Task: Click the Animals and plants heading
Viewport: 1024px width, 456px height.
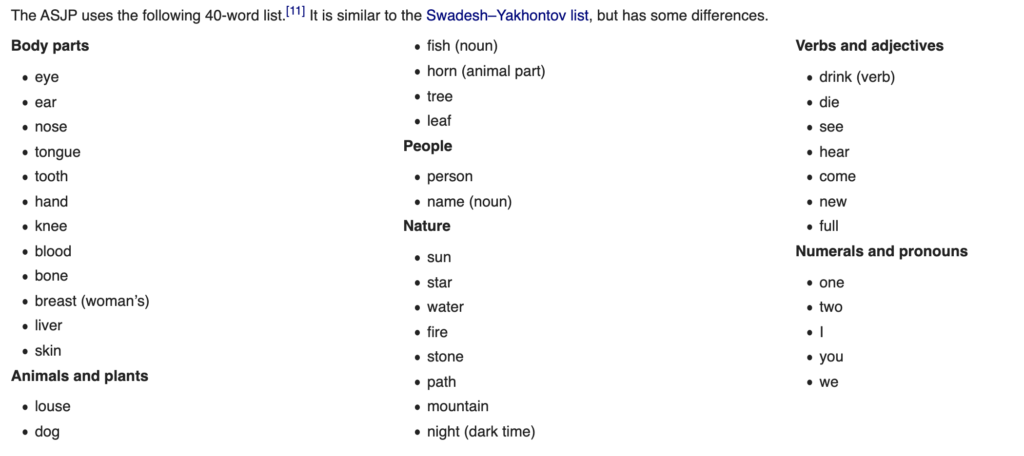Action: (79, 376)
